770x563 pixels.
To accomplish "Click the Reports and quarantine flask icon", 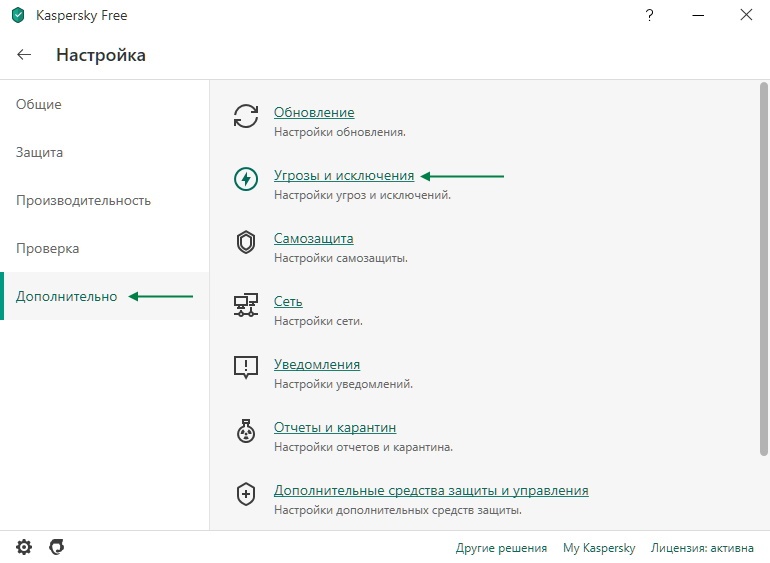I will click(x=246, y=431).
